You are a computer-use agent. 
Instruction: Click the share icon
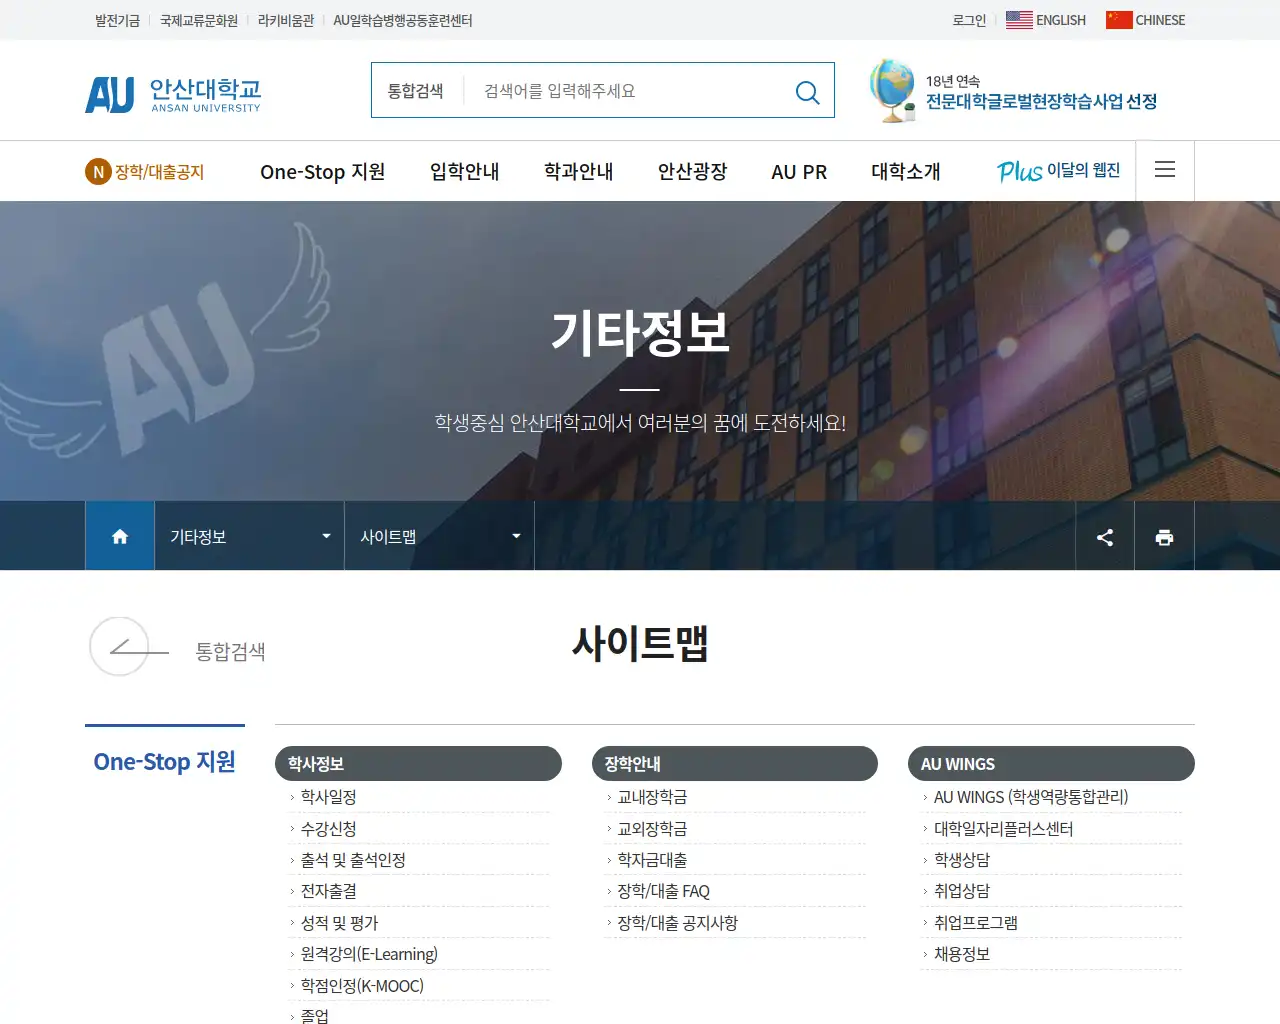tap(1104, 536)
